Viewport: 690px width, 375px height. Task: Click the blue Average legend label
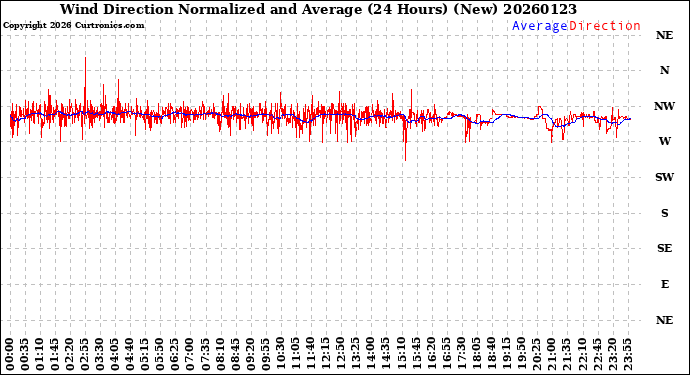(x=540, y=26)
